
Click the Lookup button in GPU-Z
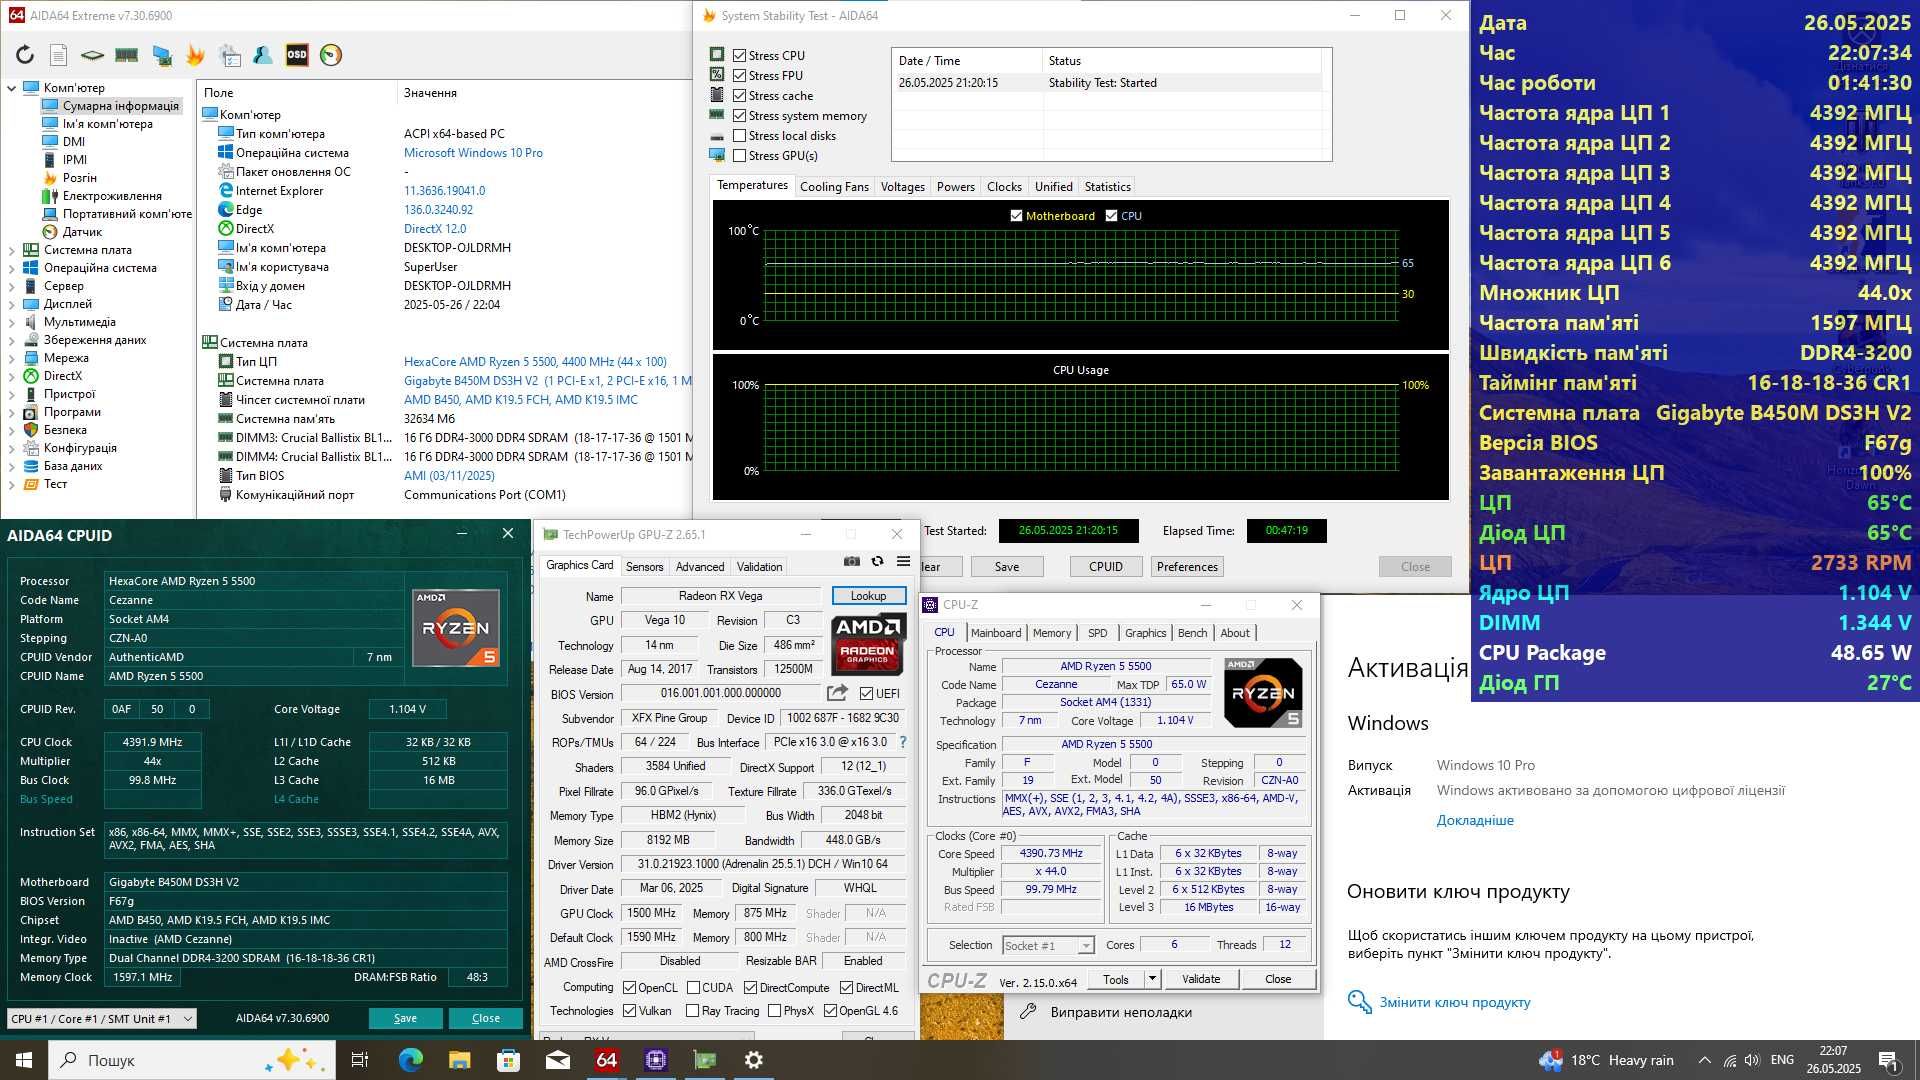click(868, 596)
